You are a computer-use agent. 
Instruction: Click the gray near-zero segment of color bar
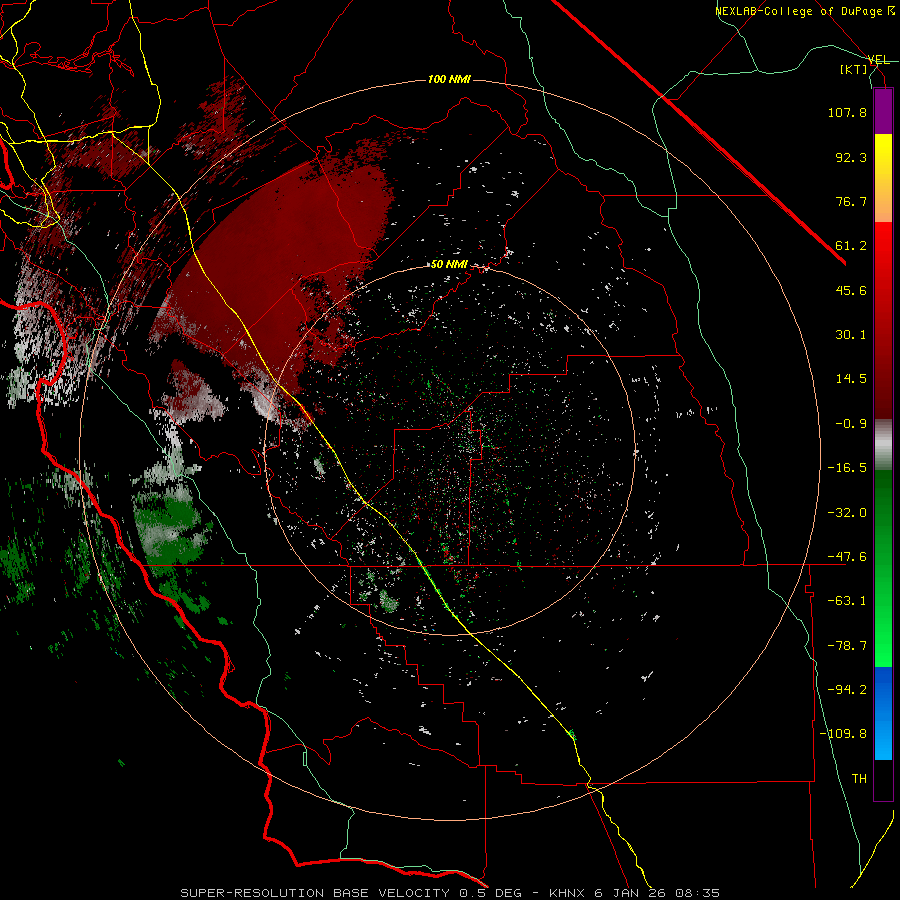pyautogui.click(x=883, y=442)
